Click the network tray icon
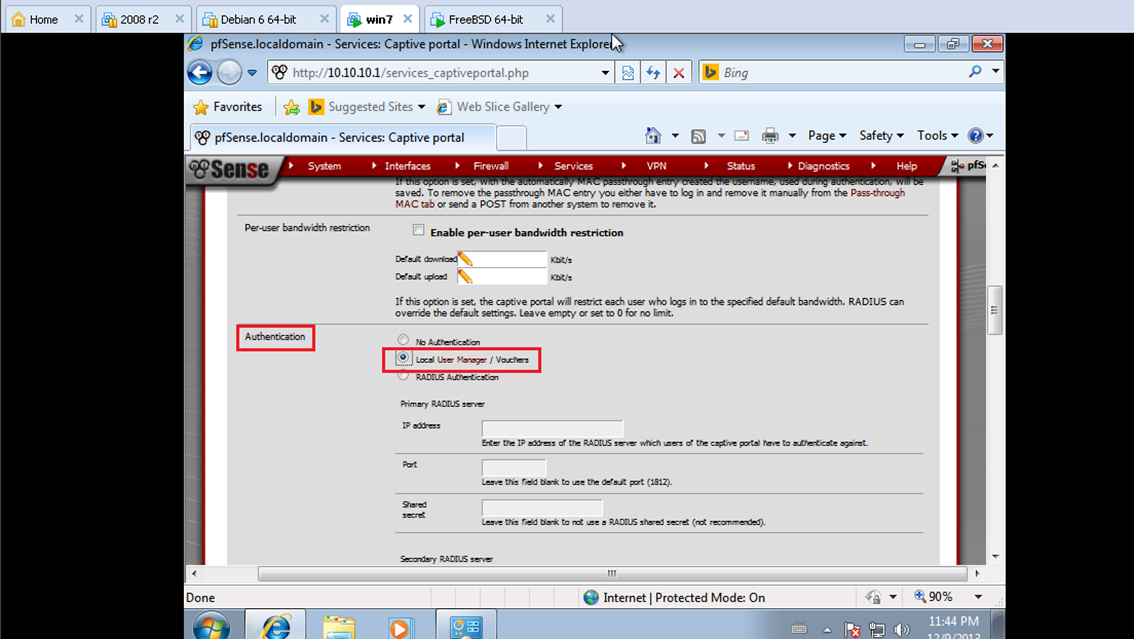The image size is (1134, 639). tap(877, 630)
